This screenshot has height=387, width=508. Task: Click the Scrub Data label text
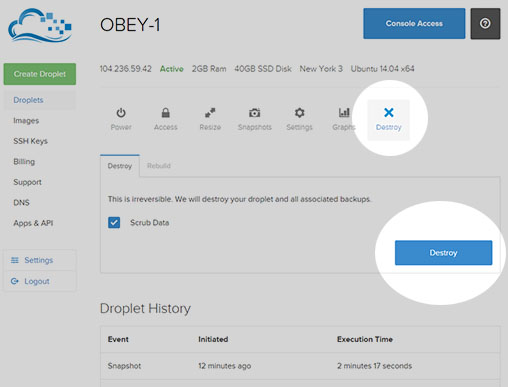(149, 222)
